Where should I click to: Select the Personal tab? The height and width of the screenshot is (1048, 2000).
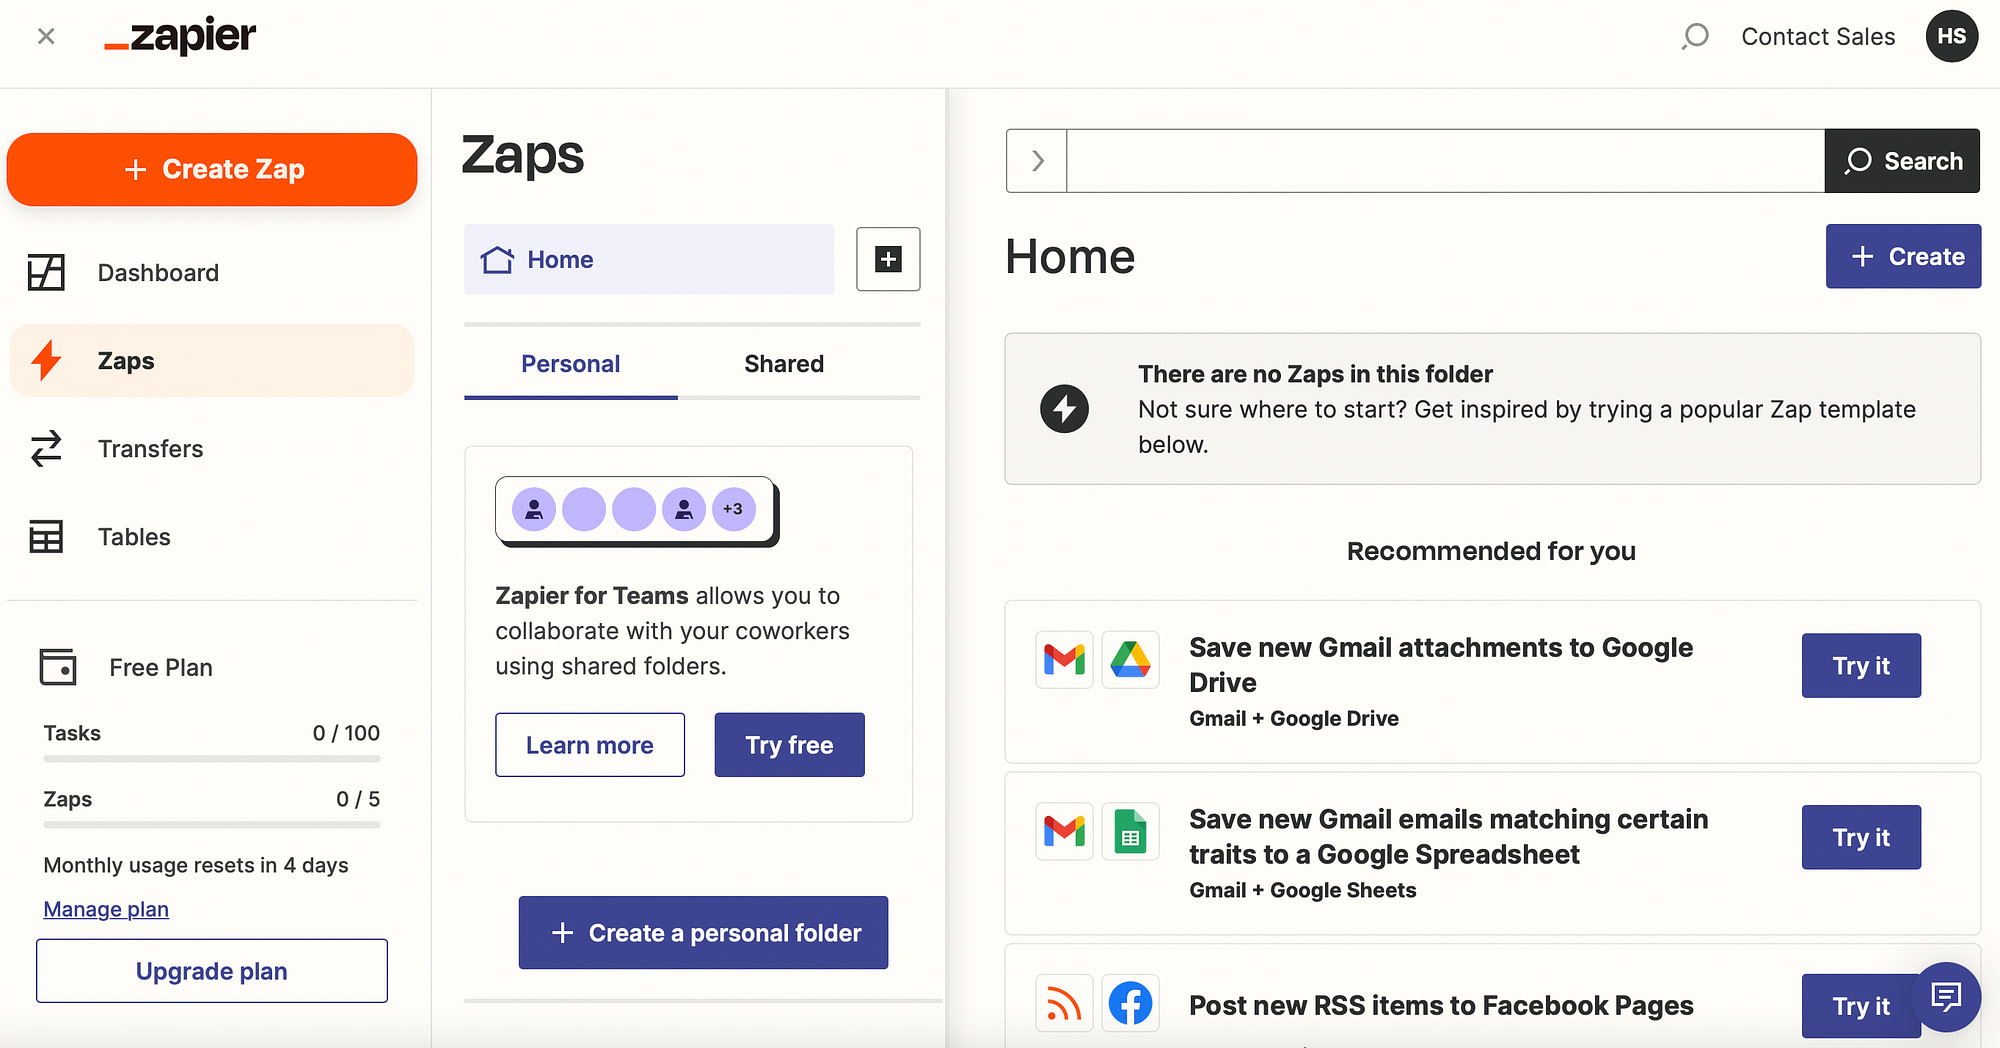pyautogui.click(x=570, y=364)
